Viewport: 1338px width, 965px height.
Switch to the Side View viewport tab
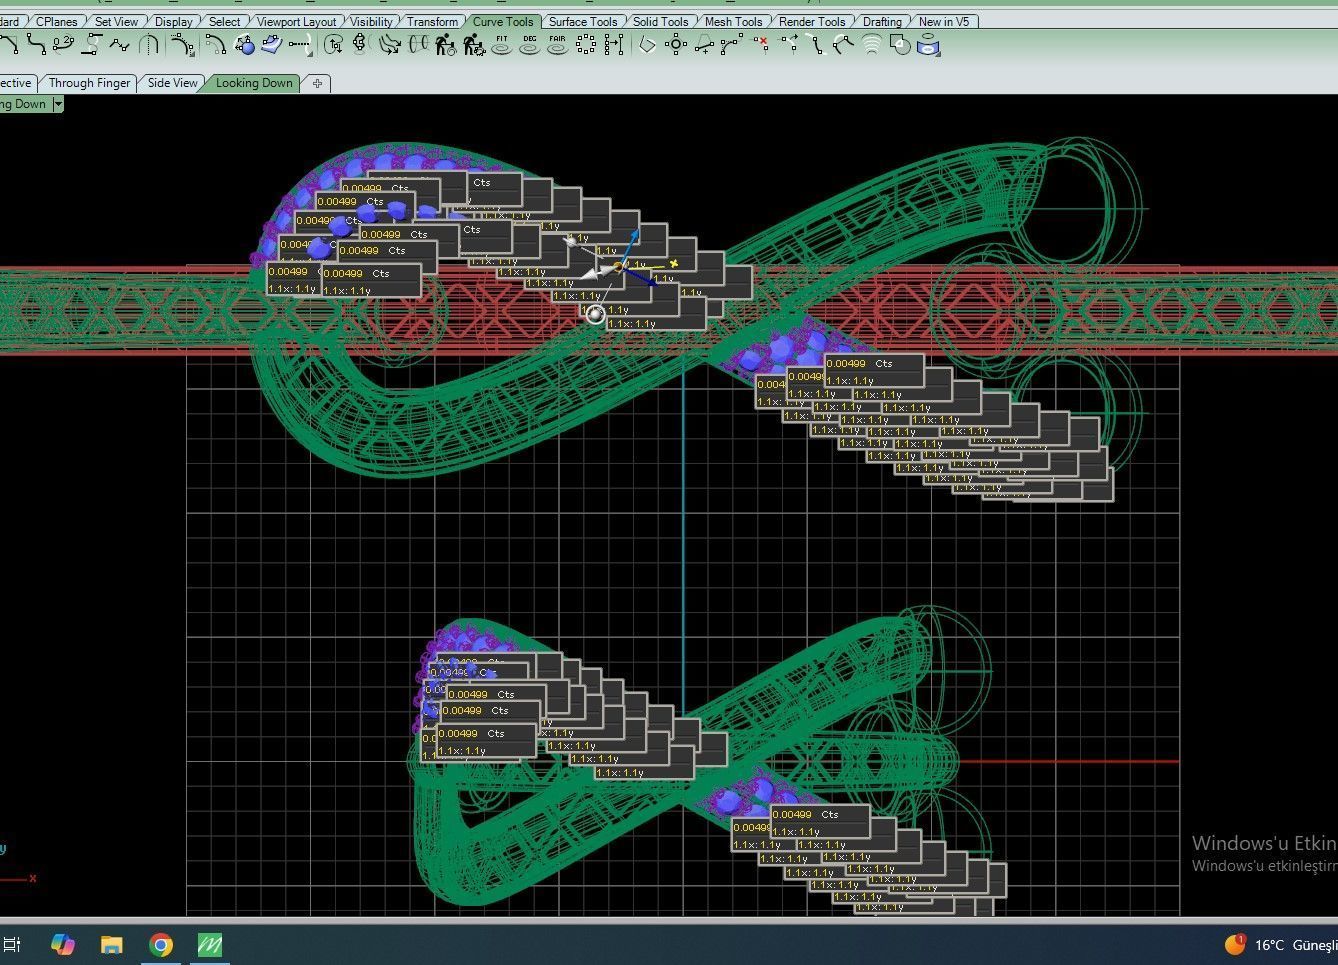point(172,83)
